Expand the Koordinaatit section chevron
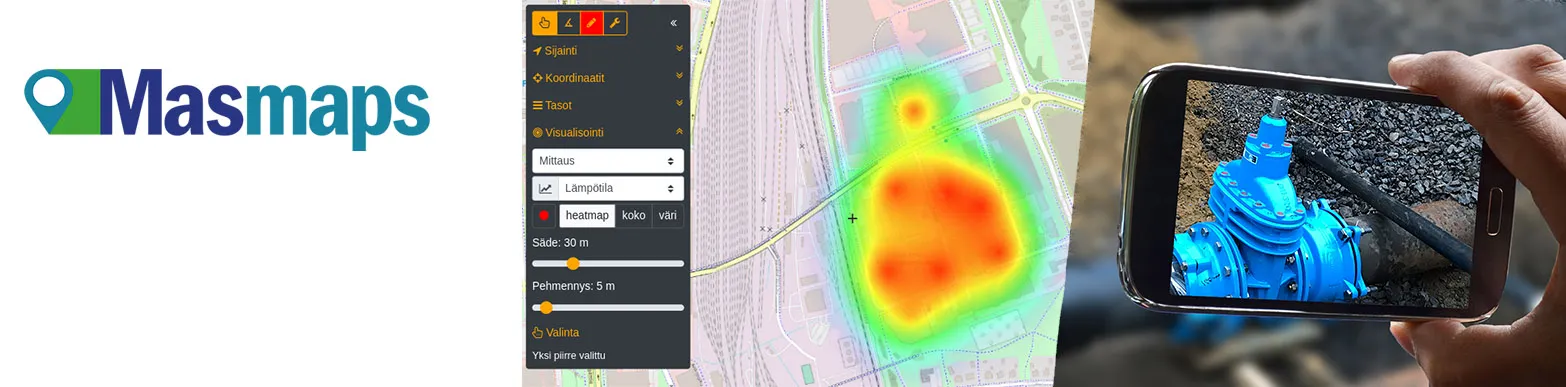Viewport: 1566px width, 387px height. [679, 75]
